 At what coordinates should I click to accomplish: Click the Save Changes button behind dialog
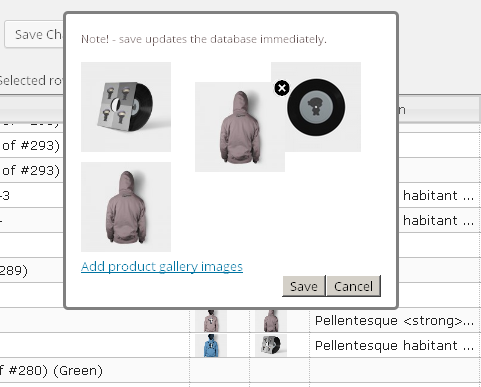coord(34,34)
